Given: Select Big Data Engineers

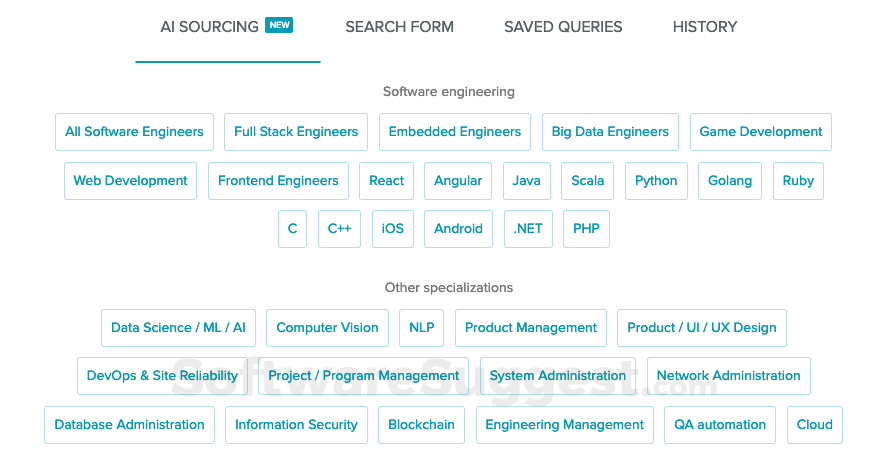Looking at the screenshot, I should [x=610, y=132].
